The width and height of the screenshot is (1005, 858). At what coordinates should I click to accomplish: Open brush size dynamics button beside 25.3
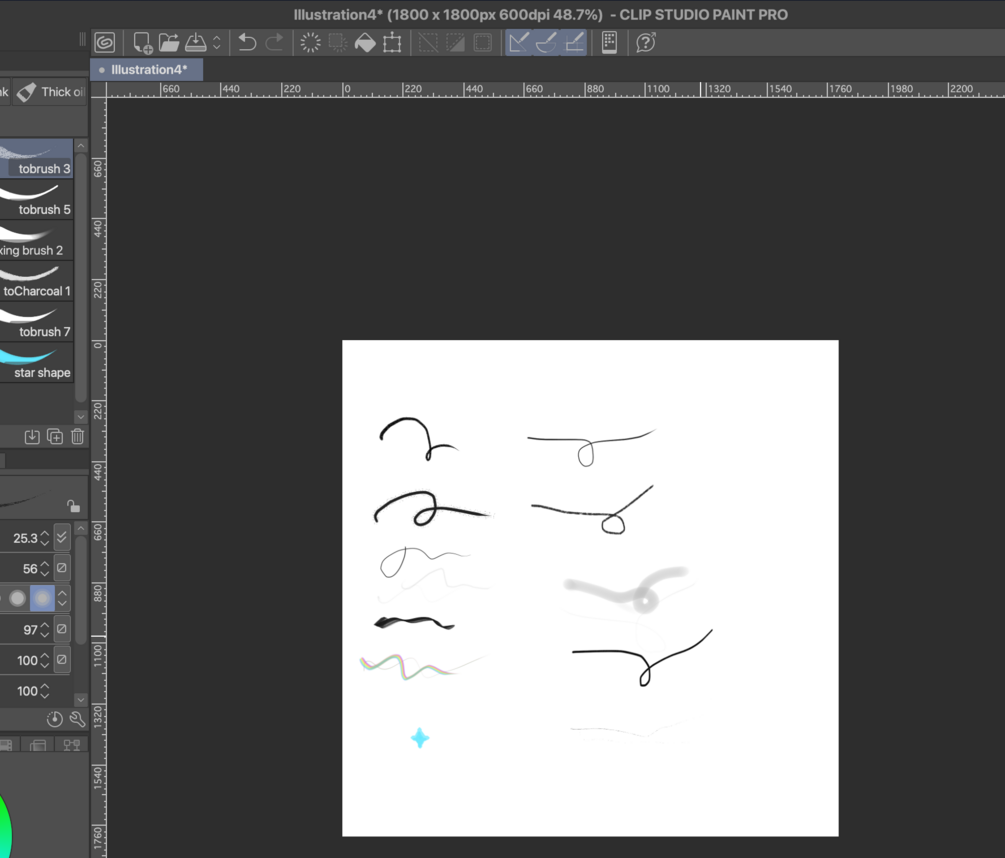tap(62, 537)
